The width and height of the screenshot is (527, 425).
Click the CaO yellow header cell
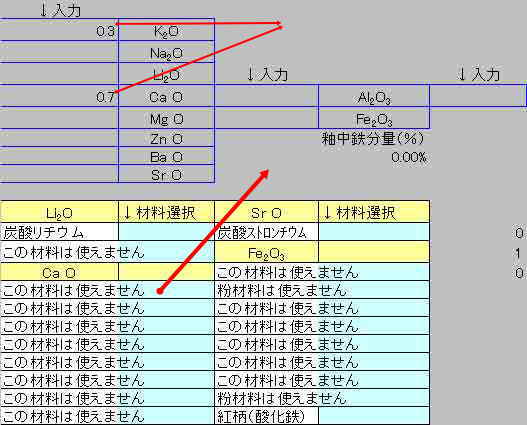pyautogui.click(x=59, y=272)
